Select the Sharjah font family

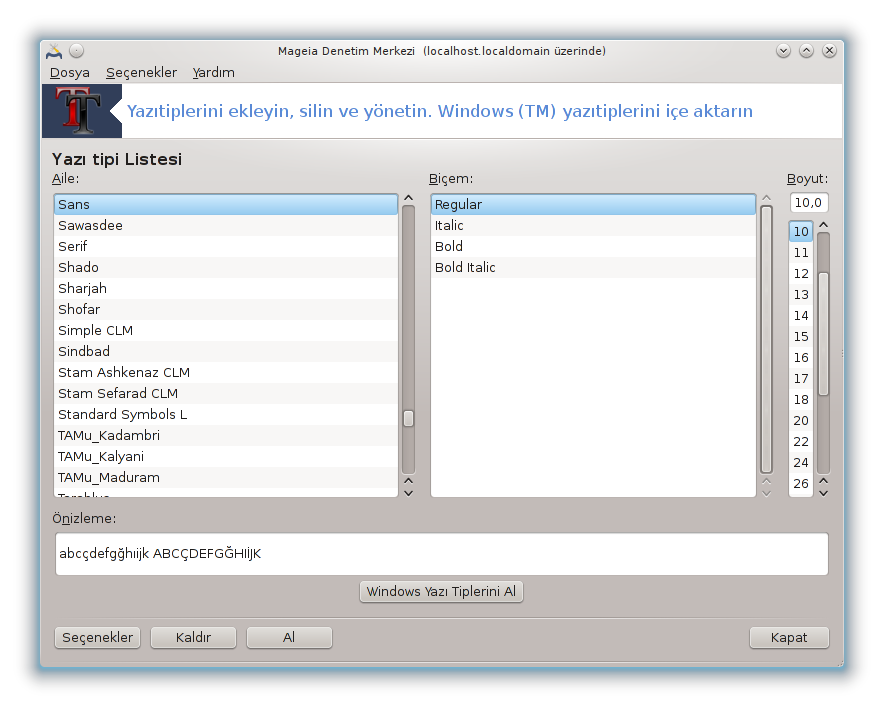(x=226, y=289)
